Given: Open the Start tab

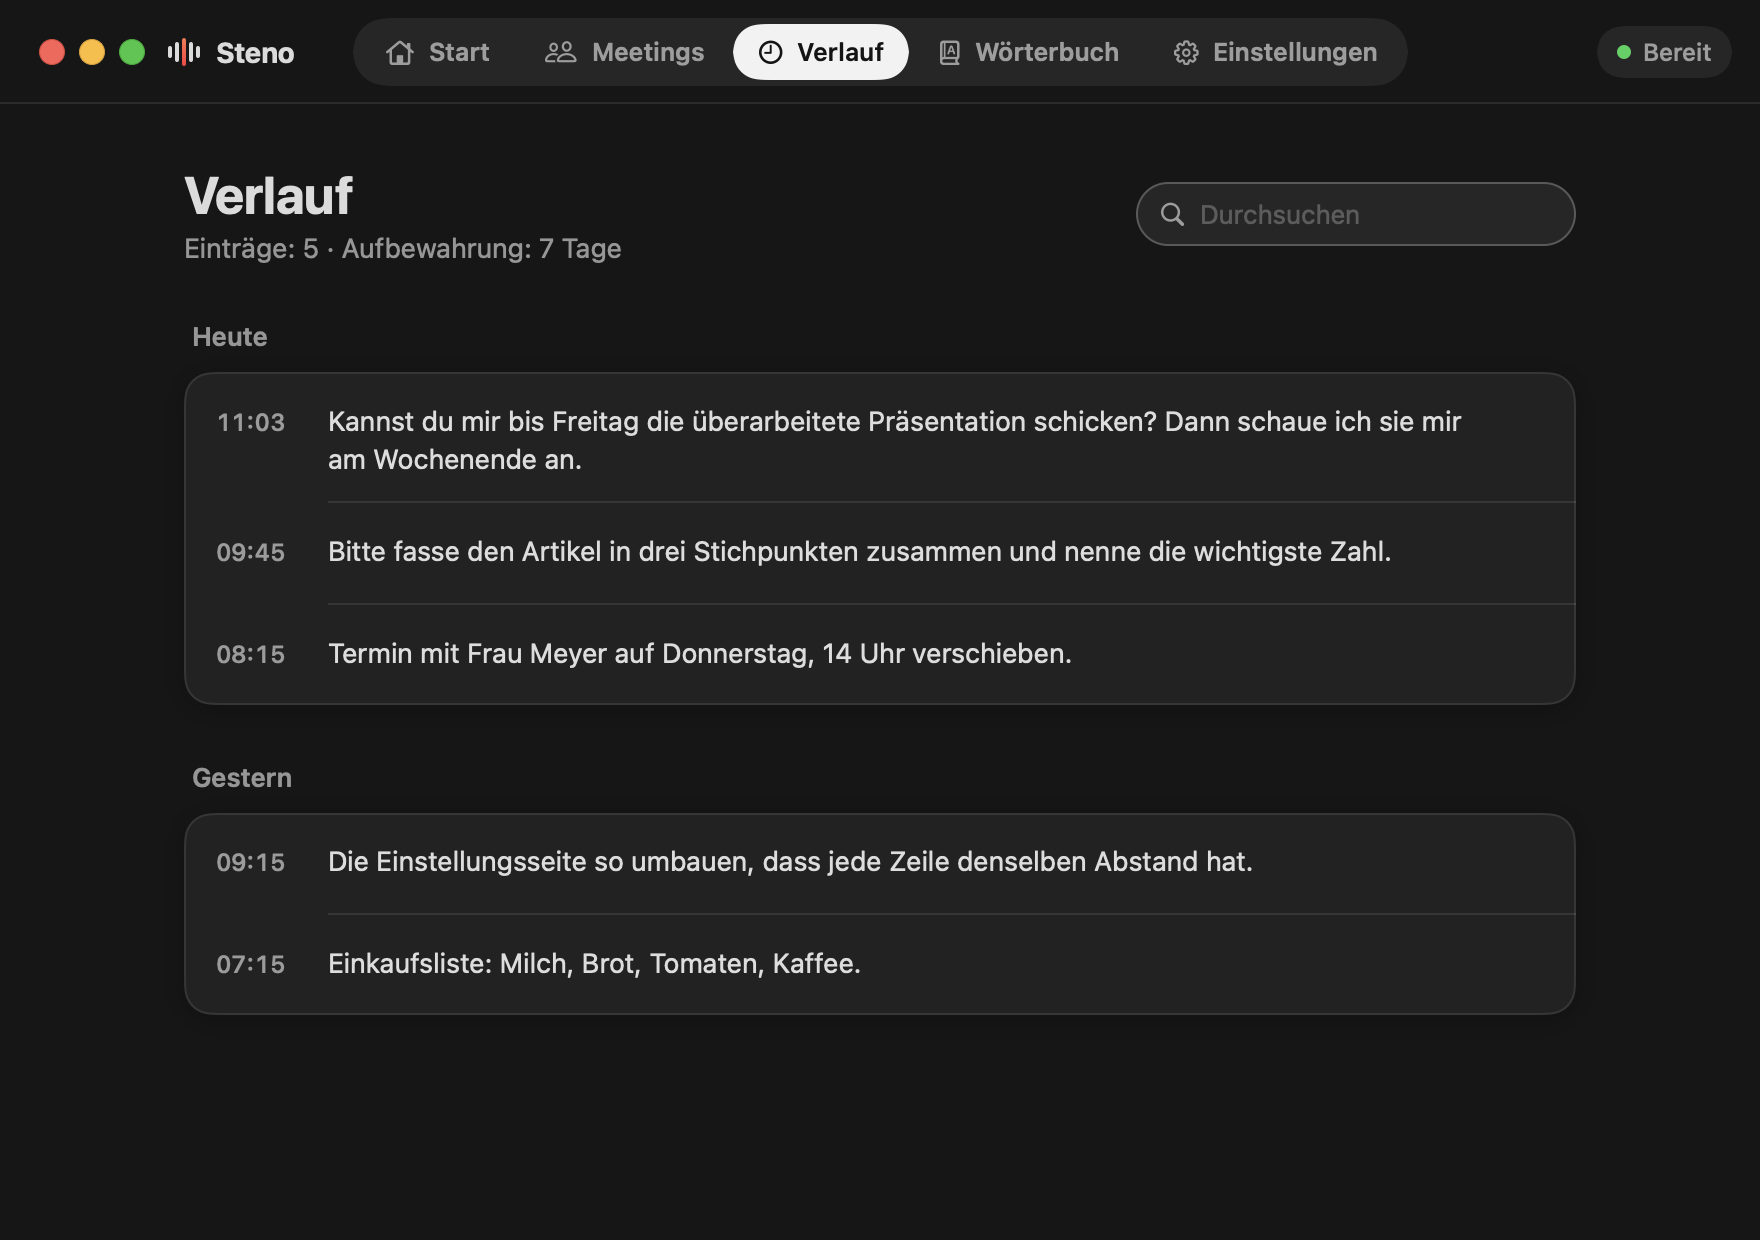Looking at the screenshot, I should (438, 52).
